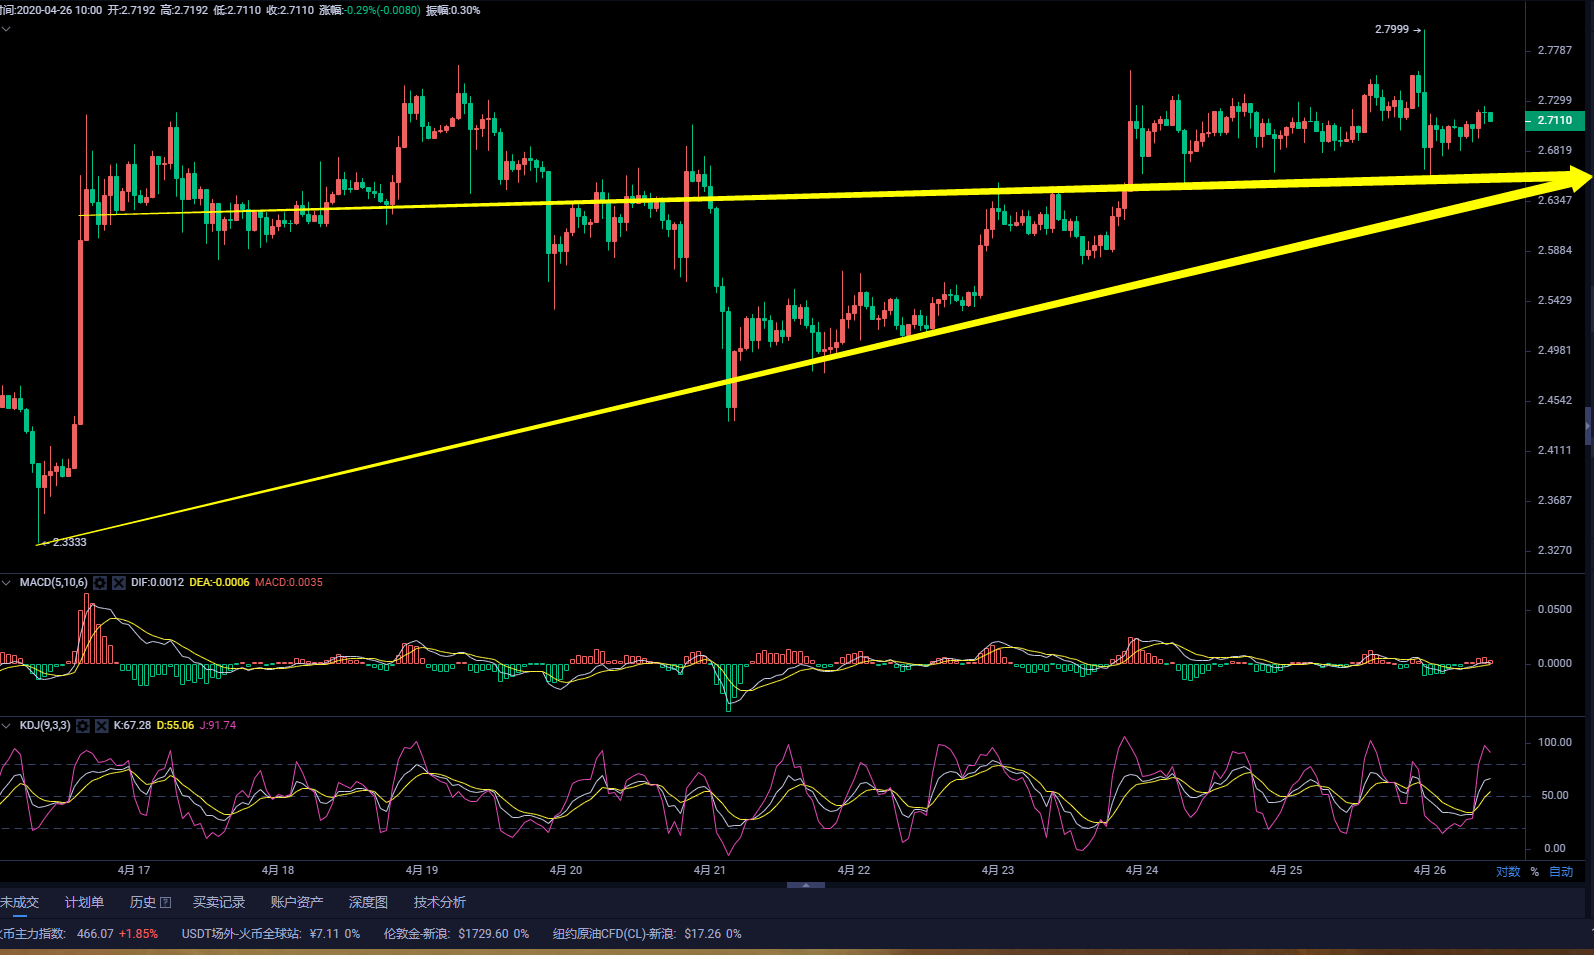
Task: Collapse the main chart legend chevron
Action: click(6, 28)
